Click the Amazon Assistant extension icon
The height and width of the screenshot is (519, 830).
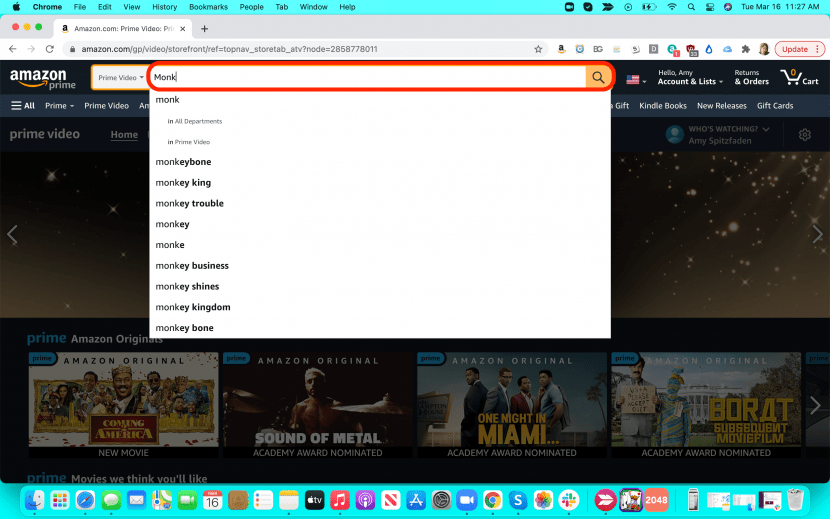561,49
